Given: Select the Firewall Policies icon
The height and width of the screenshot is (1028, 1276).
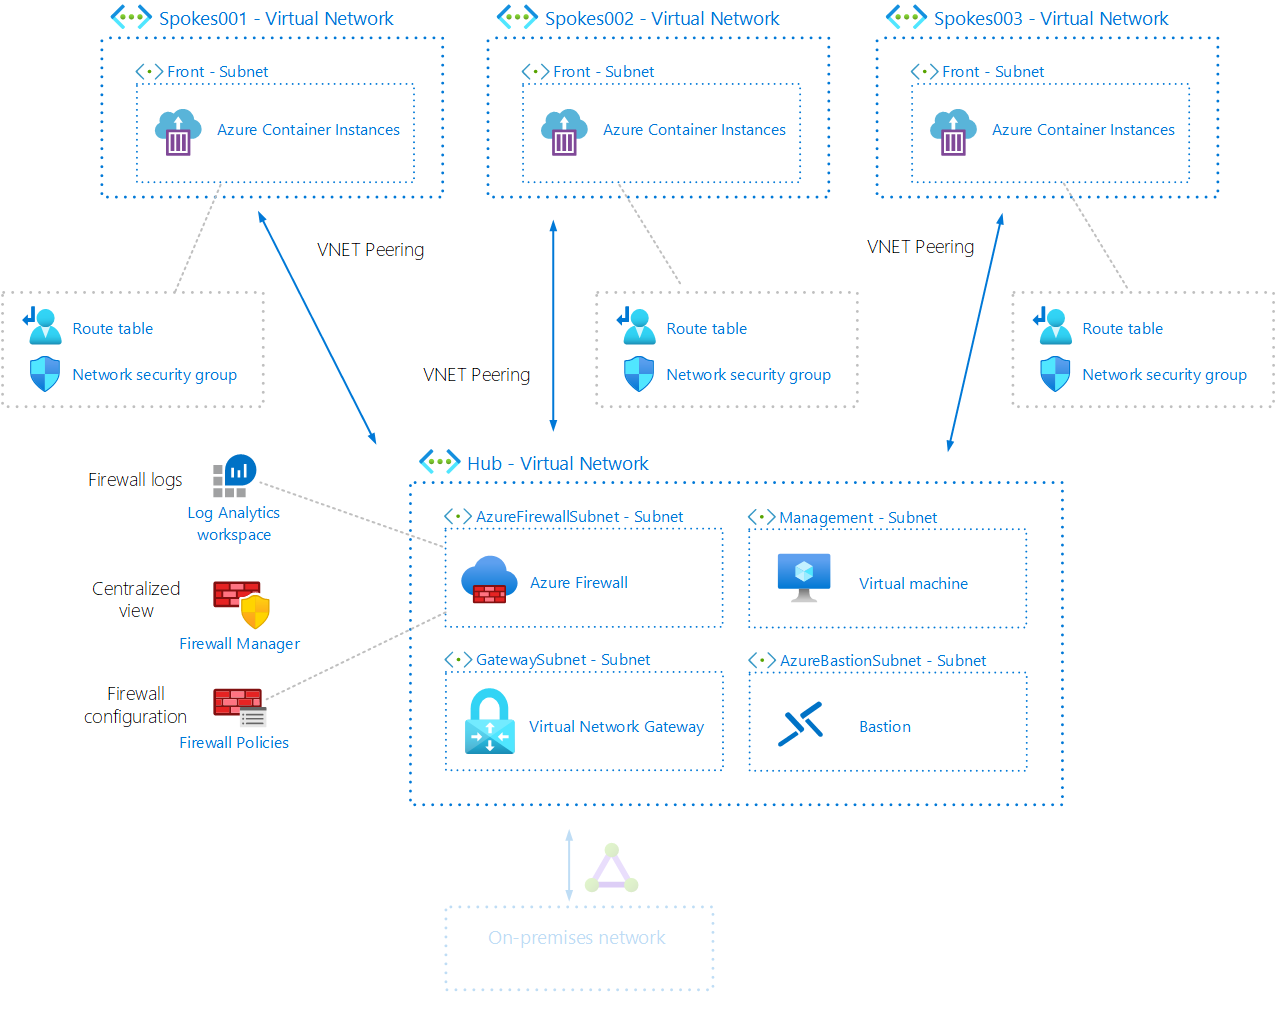Looking at the screenshot, I should coord(239,707).
